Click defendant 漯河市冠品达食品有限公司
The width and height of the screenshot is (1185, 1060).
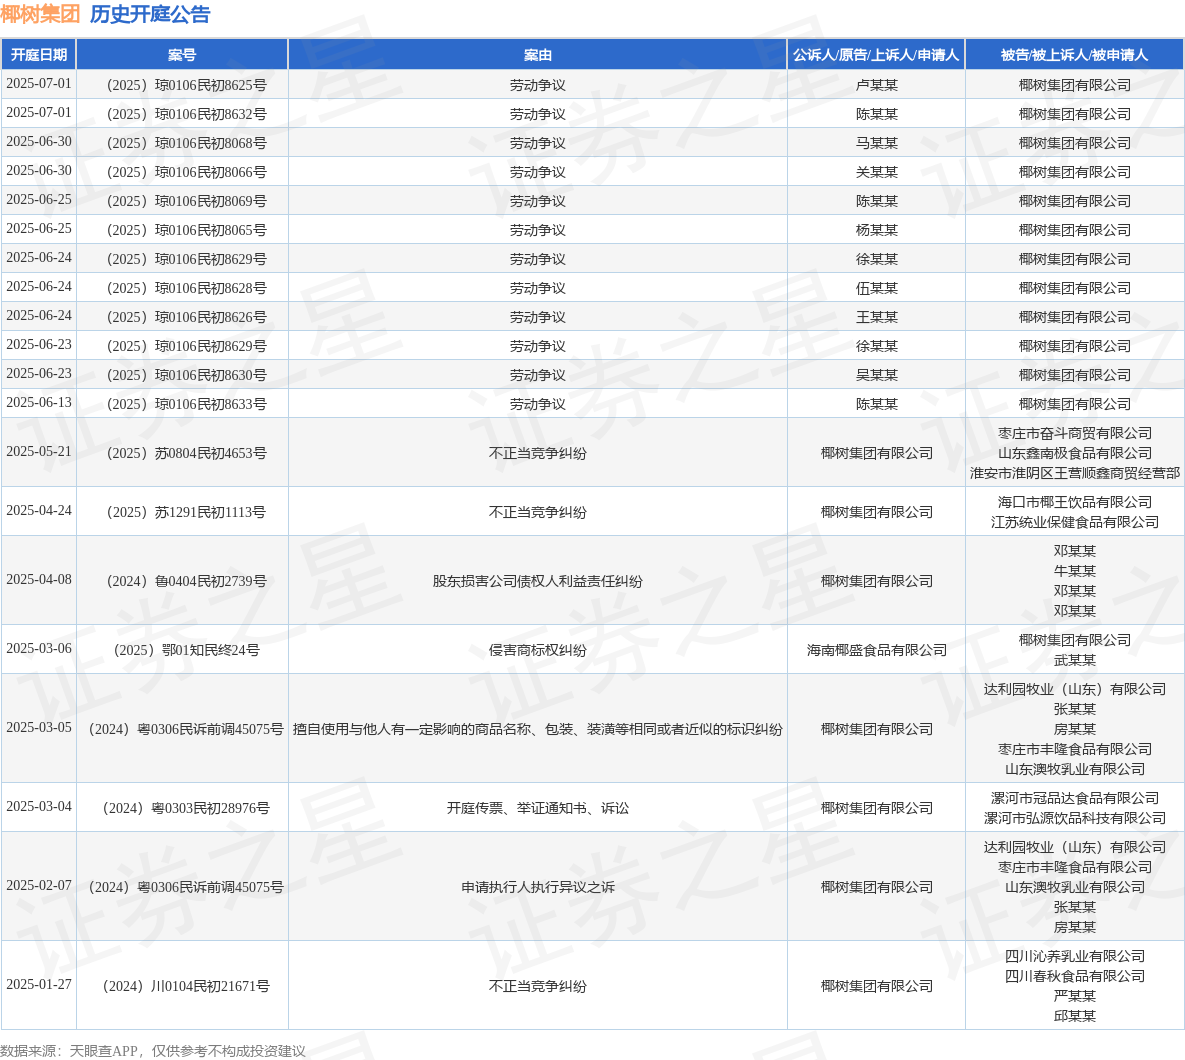(1074, 798)
